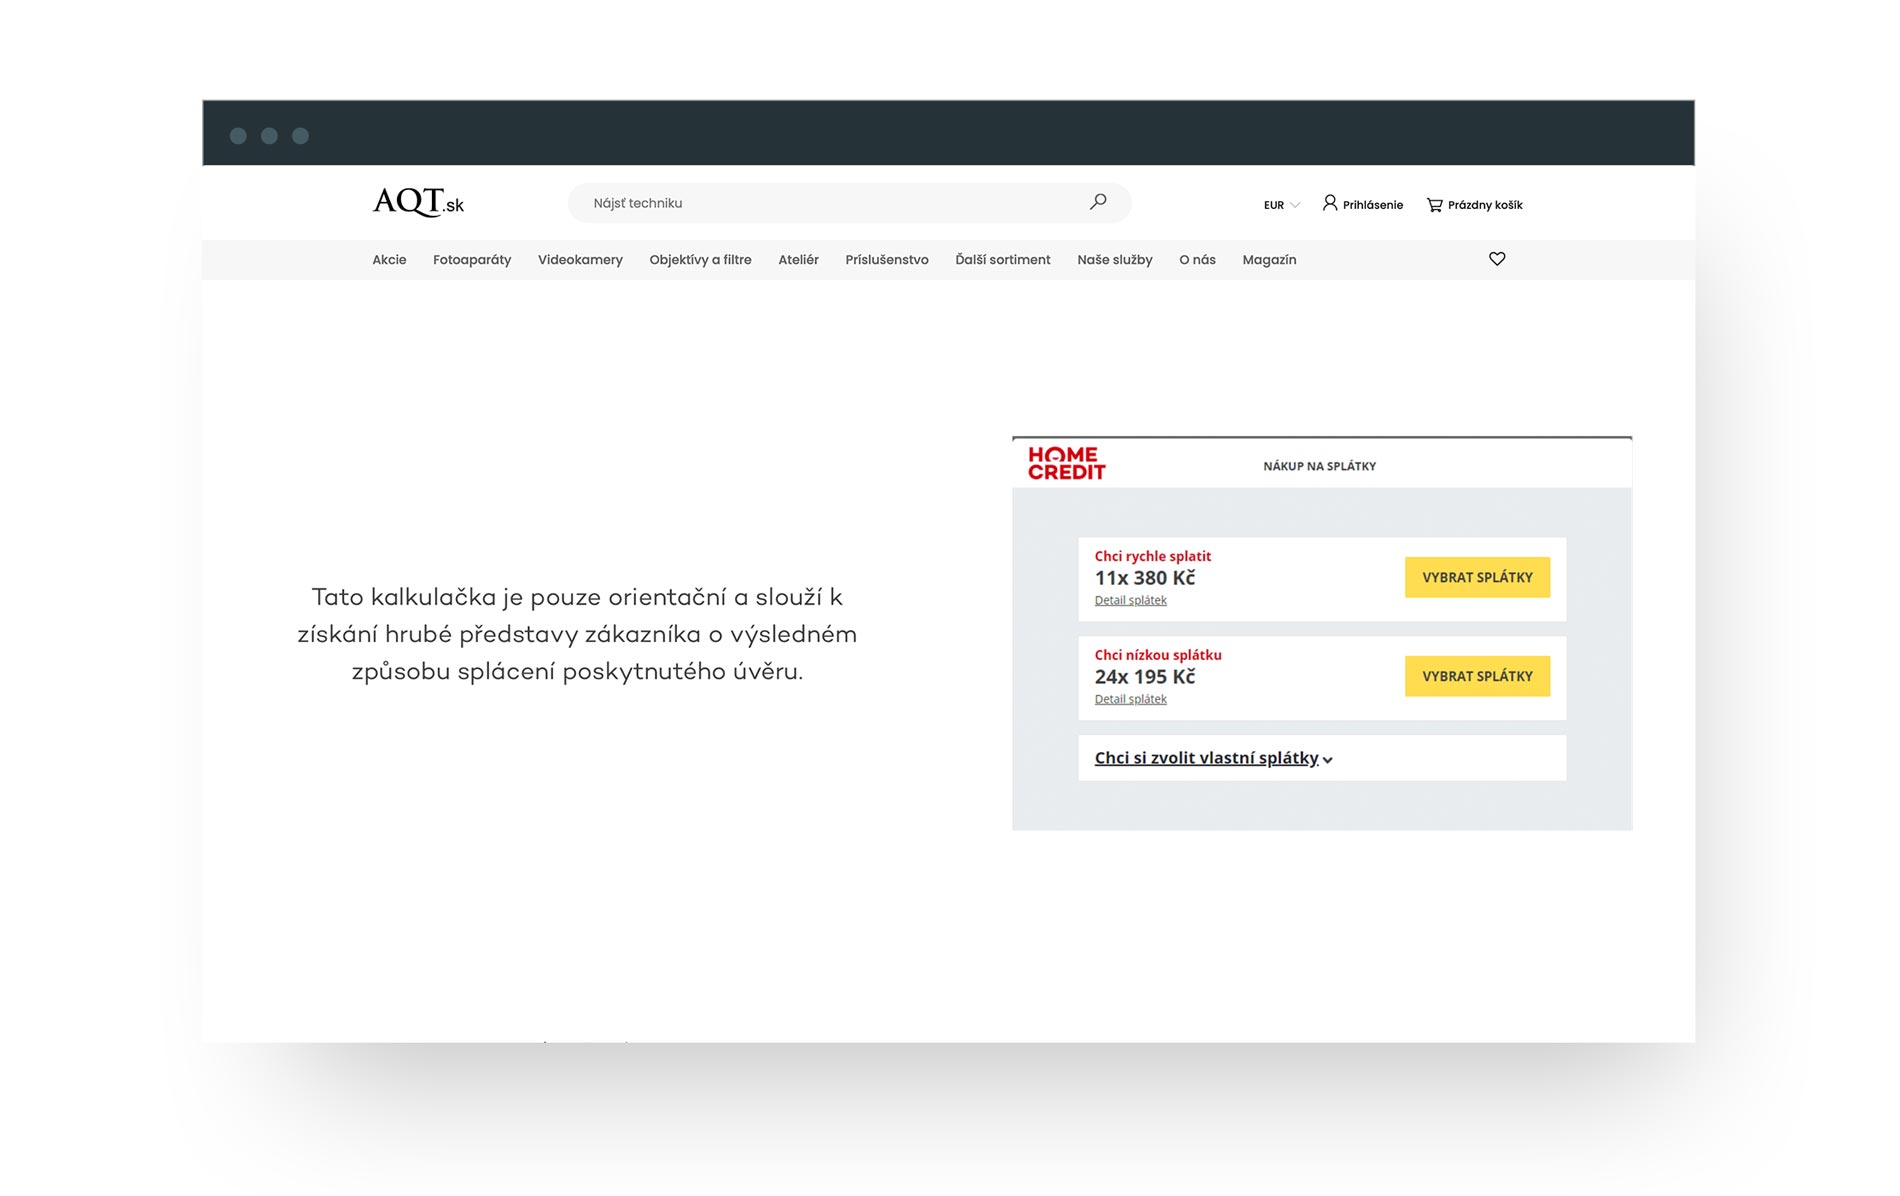
Task: Open the O nás menu
Action: click(1197, 260)
